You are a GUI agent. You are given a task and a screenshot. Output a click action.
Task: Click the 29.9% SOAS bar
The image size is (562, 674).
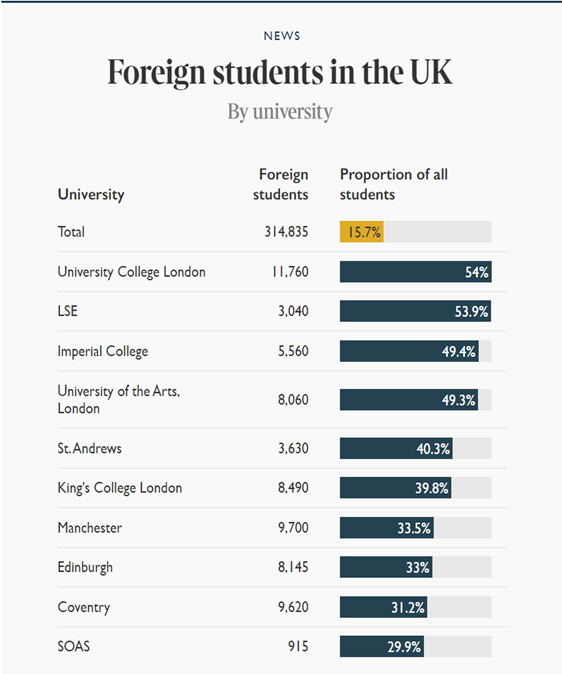(381, 646)
